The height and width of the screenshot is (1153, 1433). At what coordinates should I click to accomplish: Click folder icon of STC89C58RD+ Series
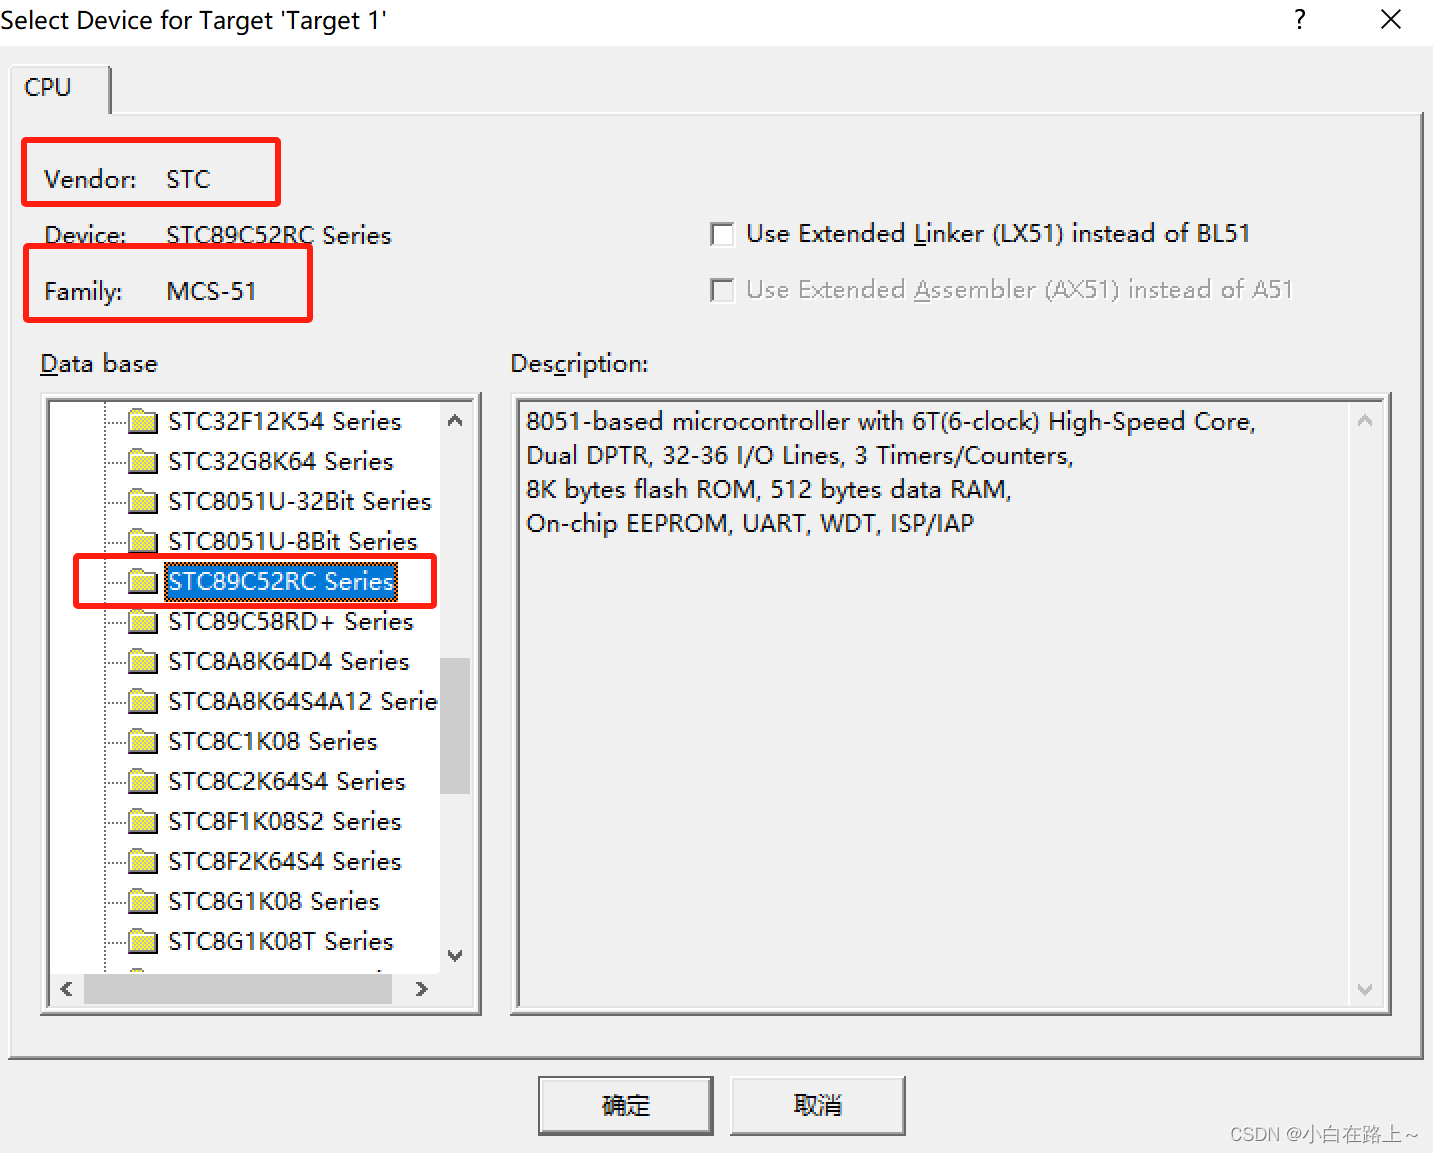[x=143, y=621]
